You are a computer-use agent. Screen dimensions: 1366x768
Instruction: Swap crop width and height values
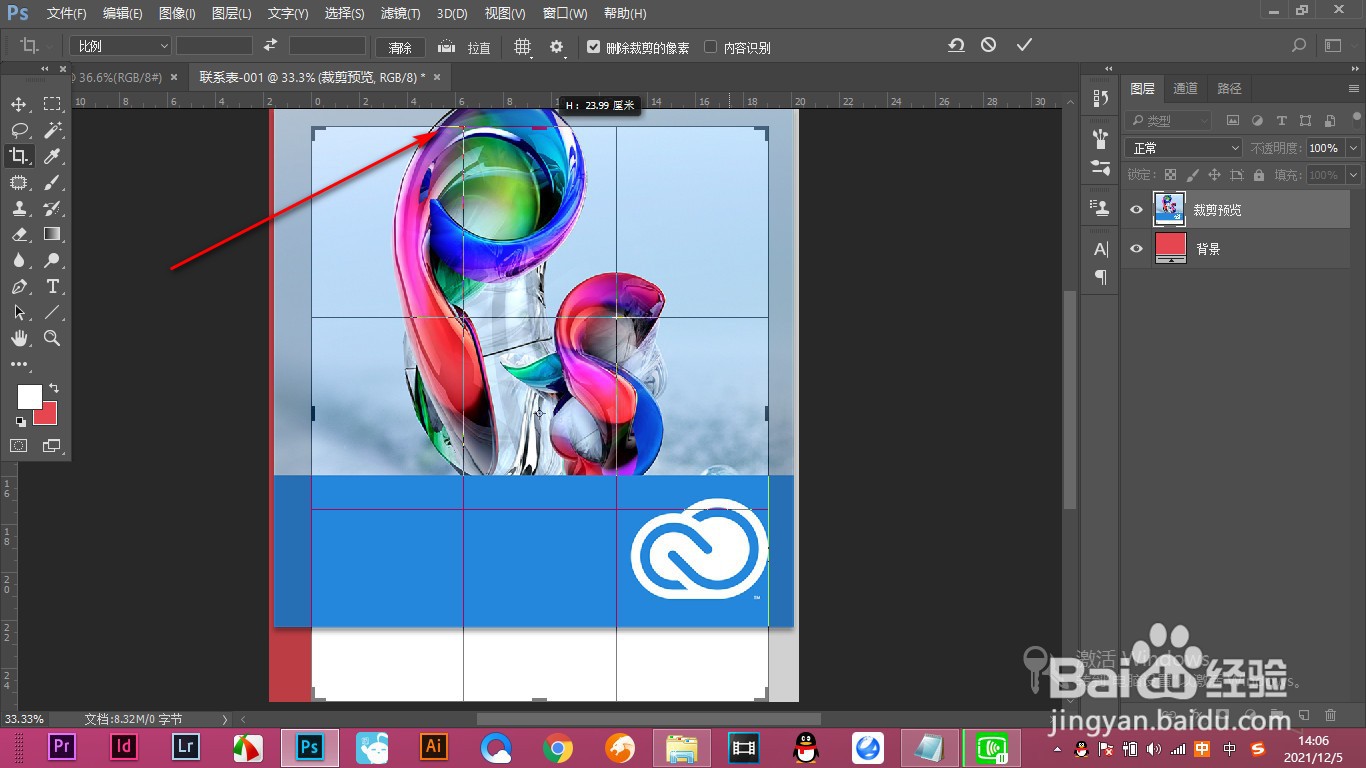[270, 46]
